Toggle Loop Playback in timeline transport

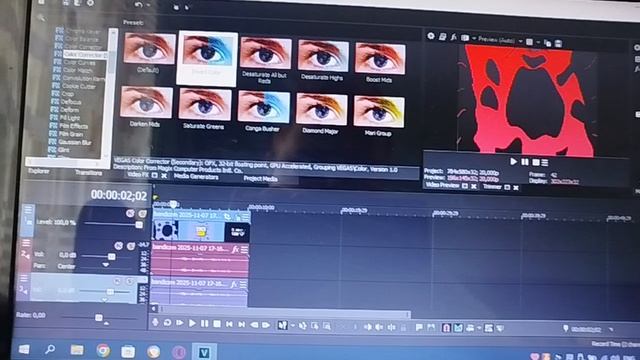(x=167, y=322)
